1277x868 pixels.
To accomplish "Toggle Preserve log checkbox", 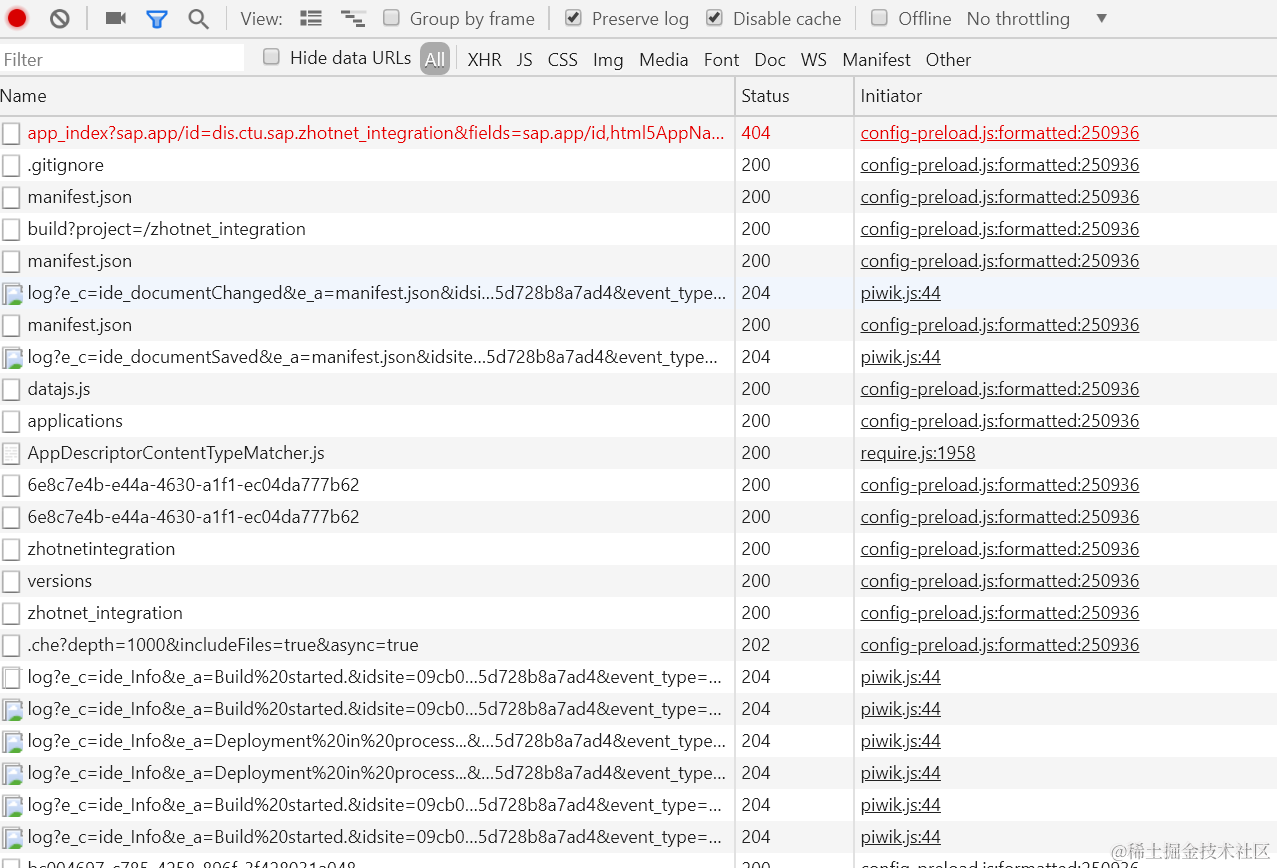I will 573,17.
